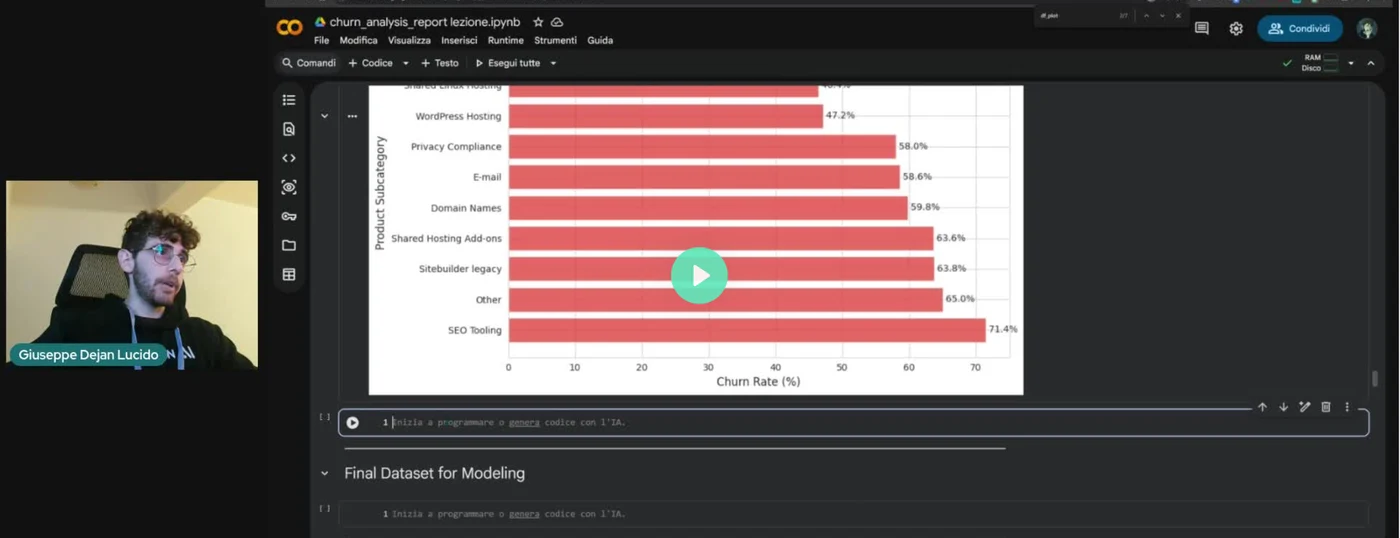The height and width of the screenshot is (538, 1400).
Task: Open the data table sidebar icon
Action: click(x=289, y=274)
